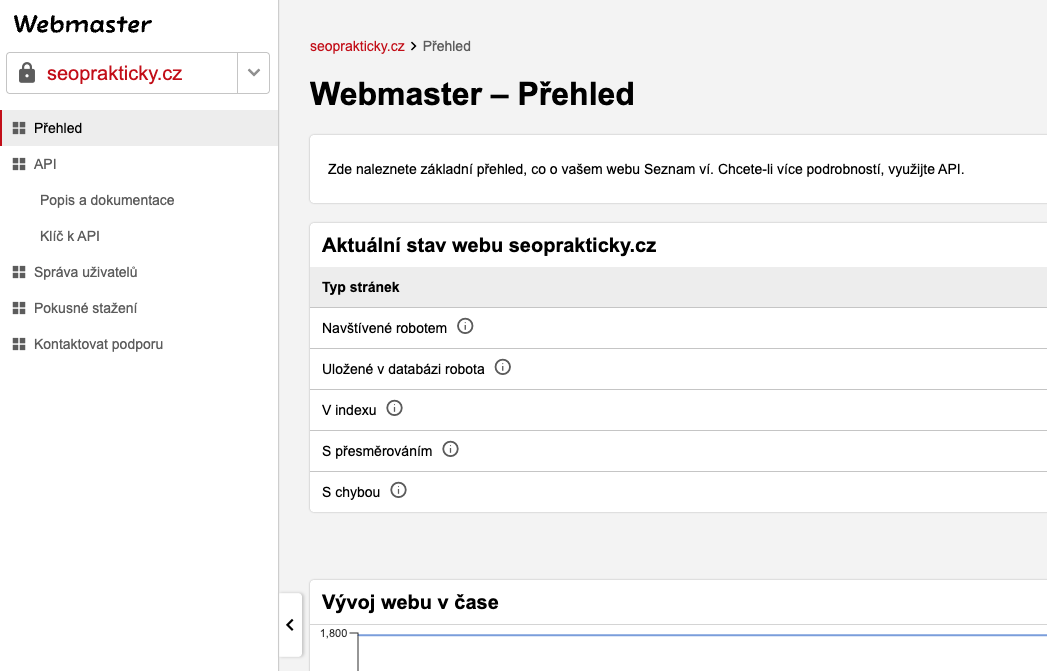This screenshot has width=1047, height=671.
Task: Click the S přesměrováním row label
Action: [x=377, y=451]
